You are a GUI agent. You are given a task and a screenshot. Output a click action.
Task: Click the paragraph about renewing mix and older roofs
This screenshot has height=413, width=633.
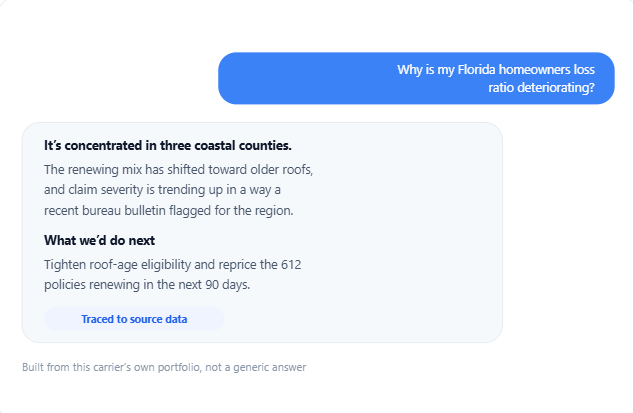click(x=178, y=190)
